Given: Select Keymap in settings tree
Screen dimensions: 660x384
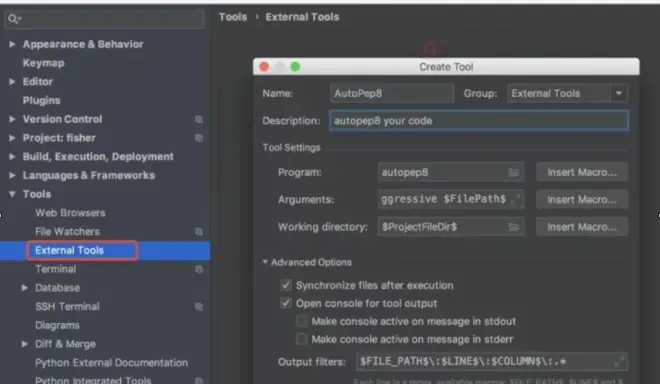Looking at the screenshot, I should [43, 63].
